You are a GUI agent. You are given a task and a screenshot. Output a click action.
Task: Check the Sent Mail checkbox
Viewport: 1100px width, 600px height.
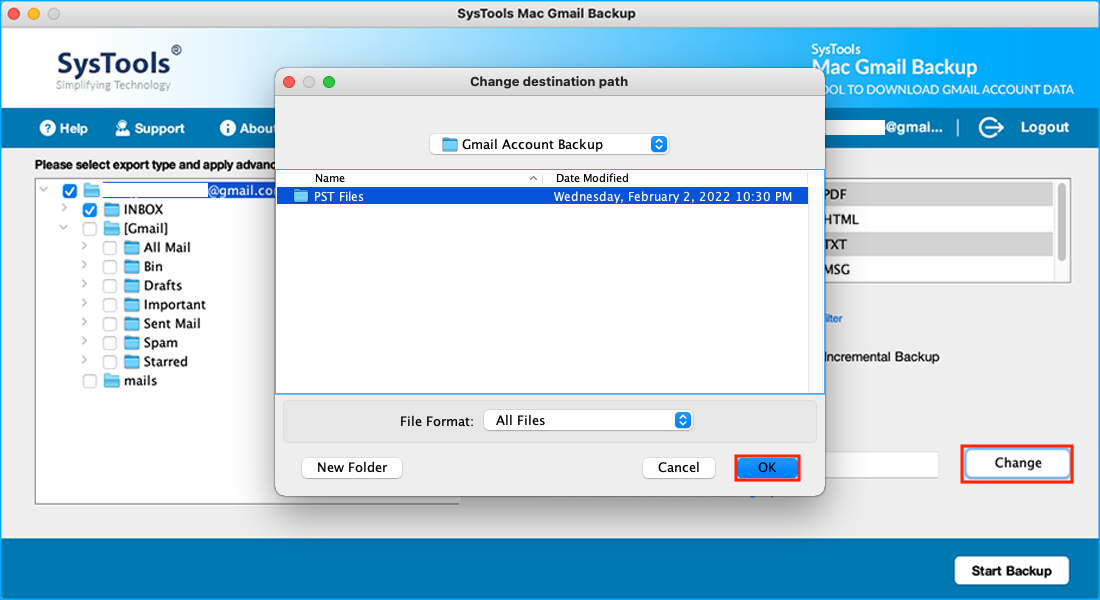110,324
